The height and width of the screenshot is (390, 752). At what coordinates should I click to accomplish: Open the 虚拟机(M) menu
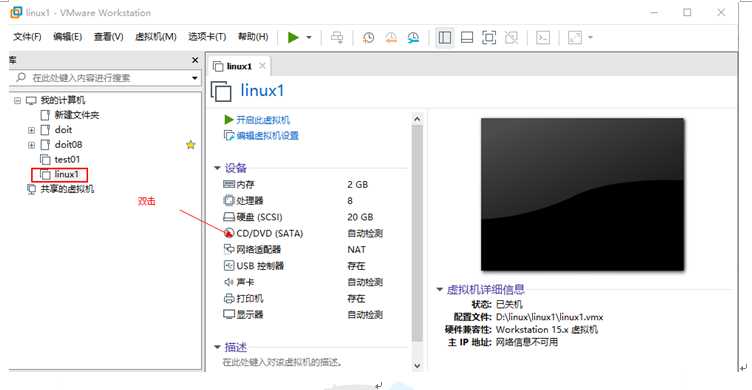(x=156, y=37)
